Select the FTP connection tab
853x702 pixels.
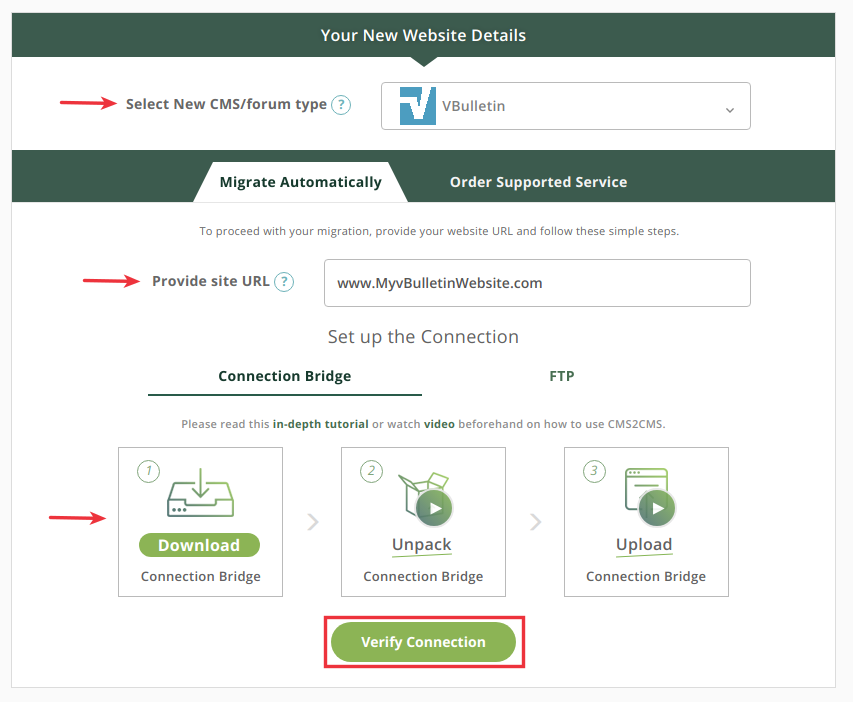(561, 377)
